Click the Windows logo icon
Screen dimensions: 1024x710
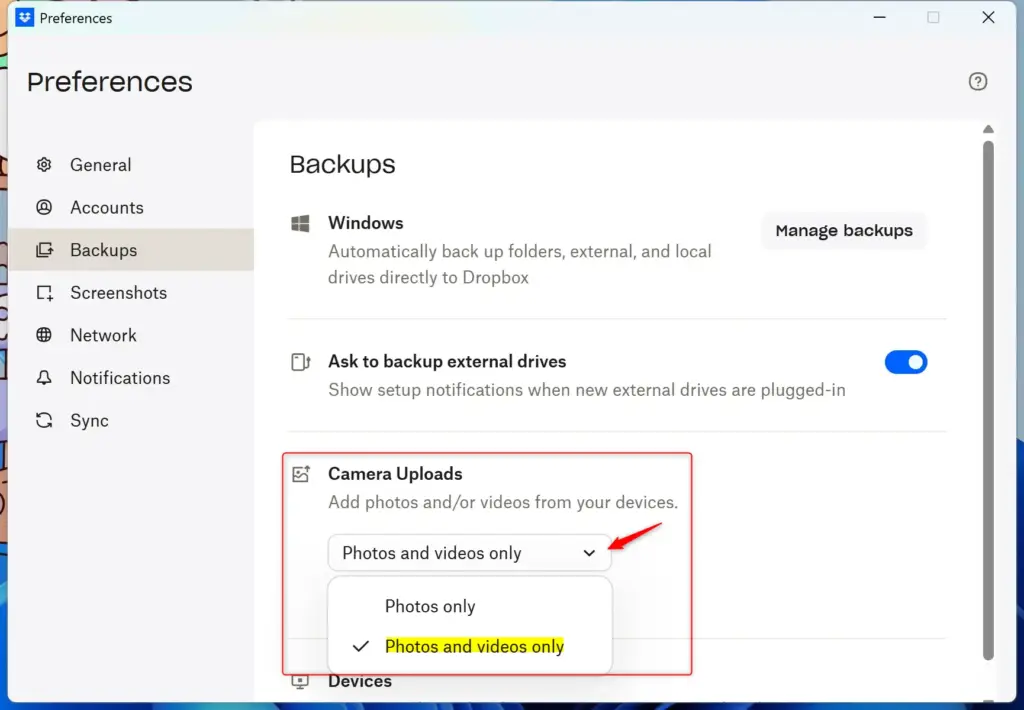[x=300, y=223]
